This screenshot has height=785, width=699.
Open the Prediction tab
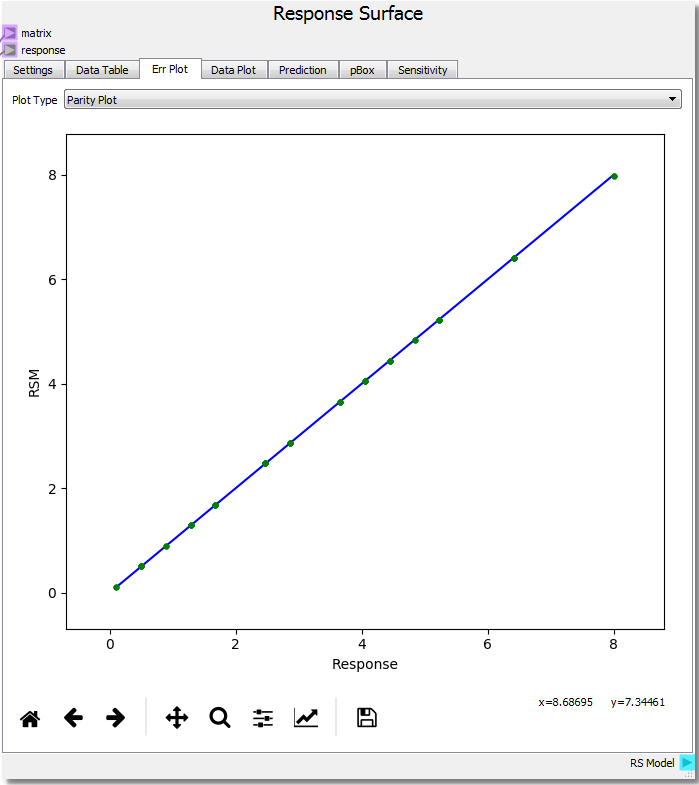302,70
